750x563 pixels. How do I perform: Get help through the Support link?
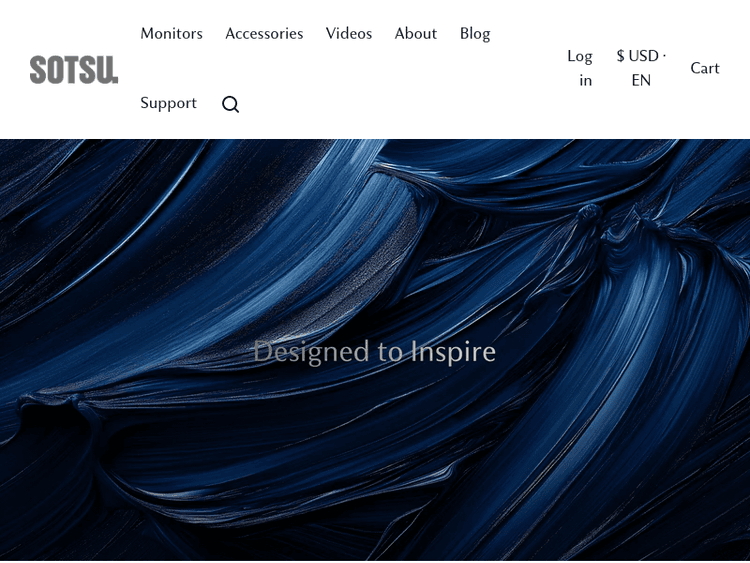(168, 103)
